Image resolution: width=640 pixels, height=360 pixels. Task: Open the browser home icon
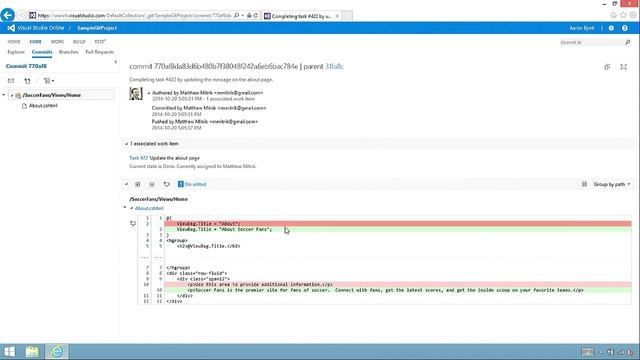pyautogui.click(x=613, y=15)
